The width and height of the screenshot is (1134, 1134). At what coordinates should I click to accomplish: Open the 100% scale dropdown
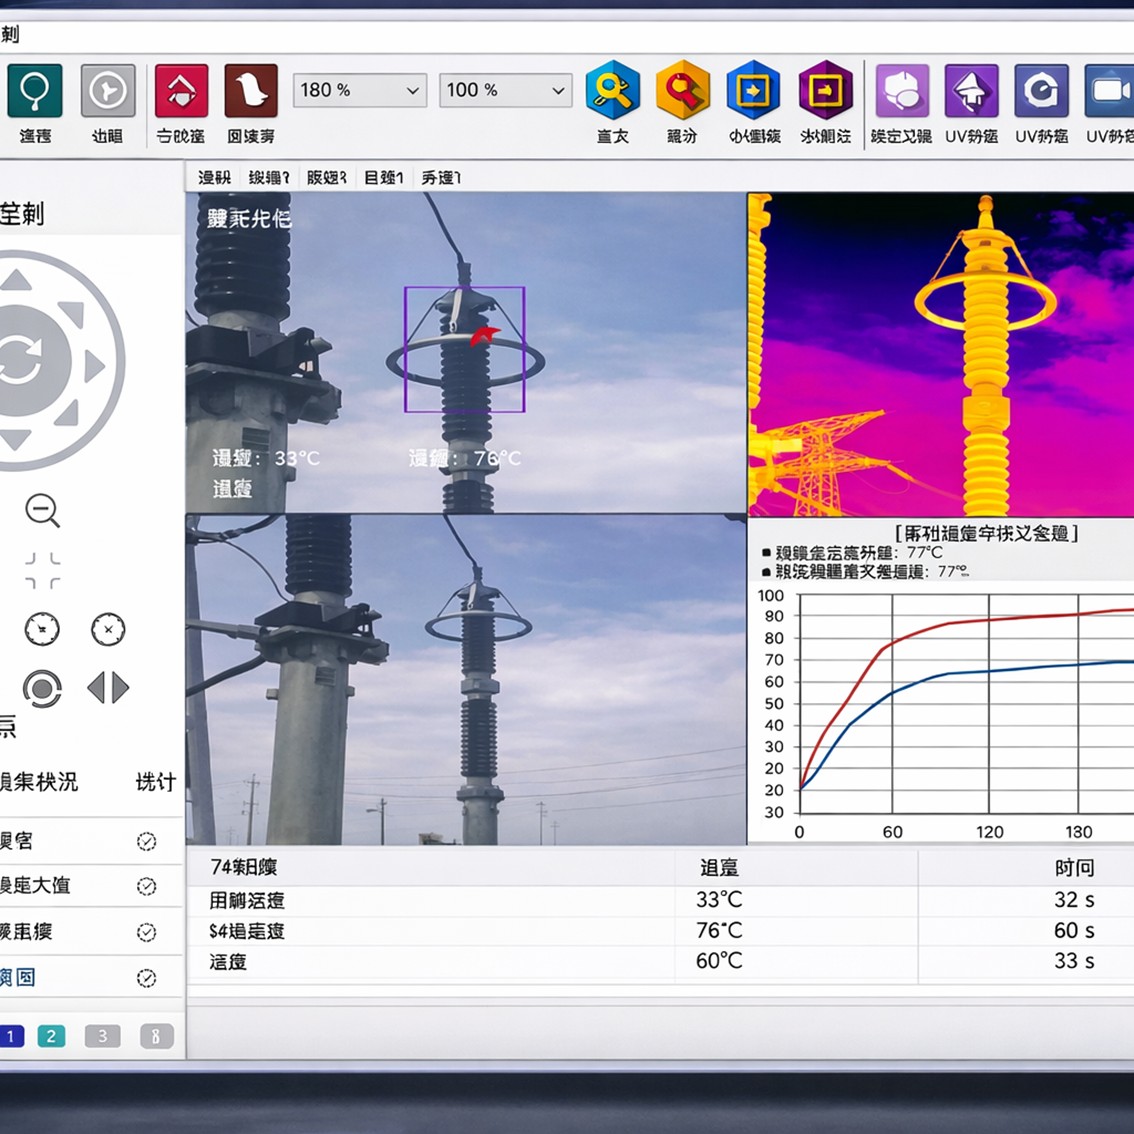(x=504, y=90)
